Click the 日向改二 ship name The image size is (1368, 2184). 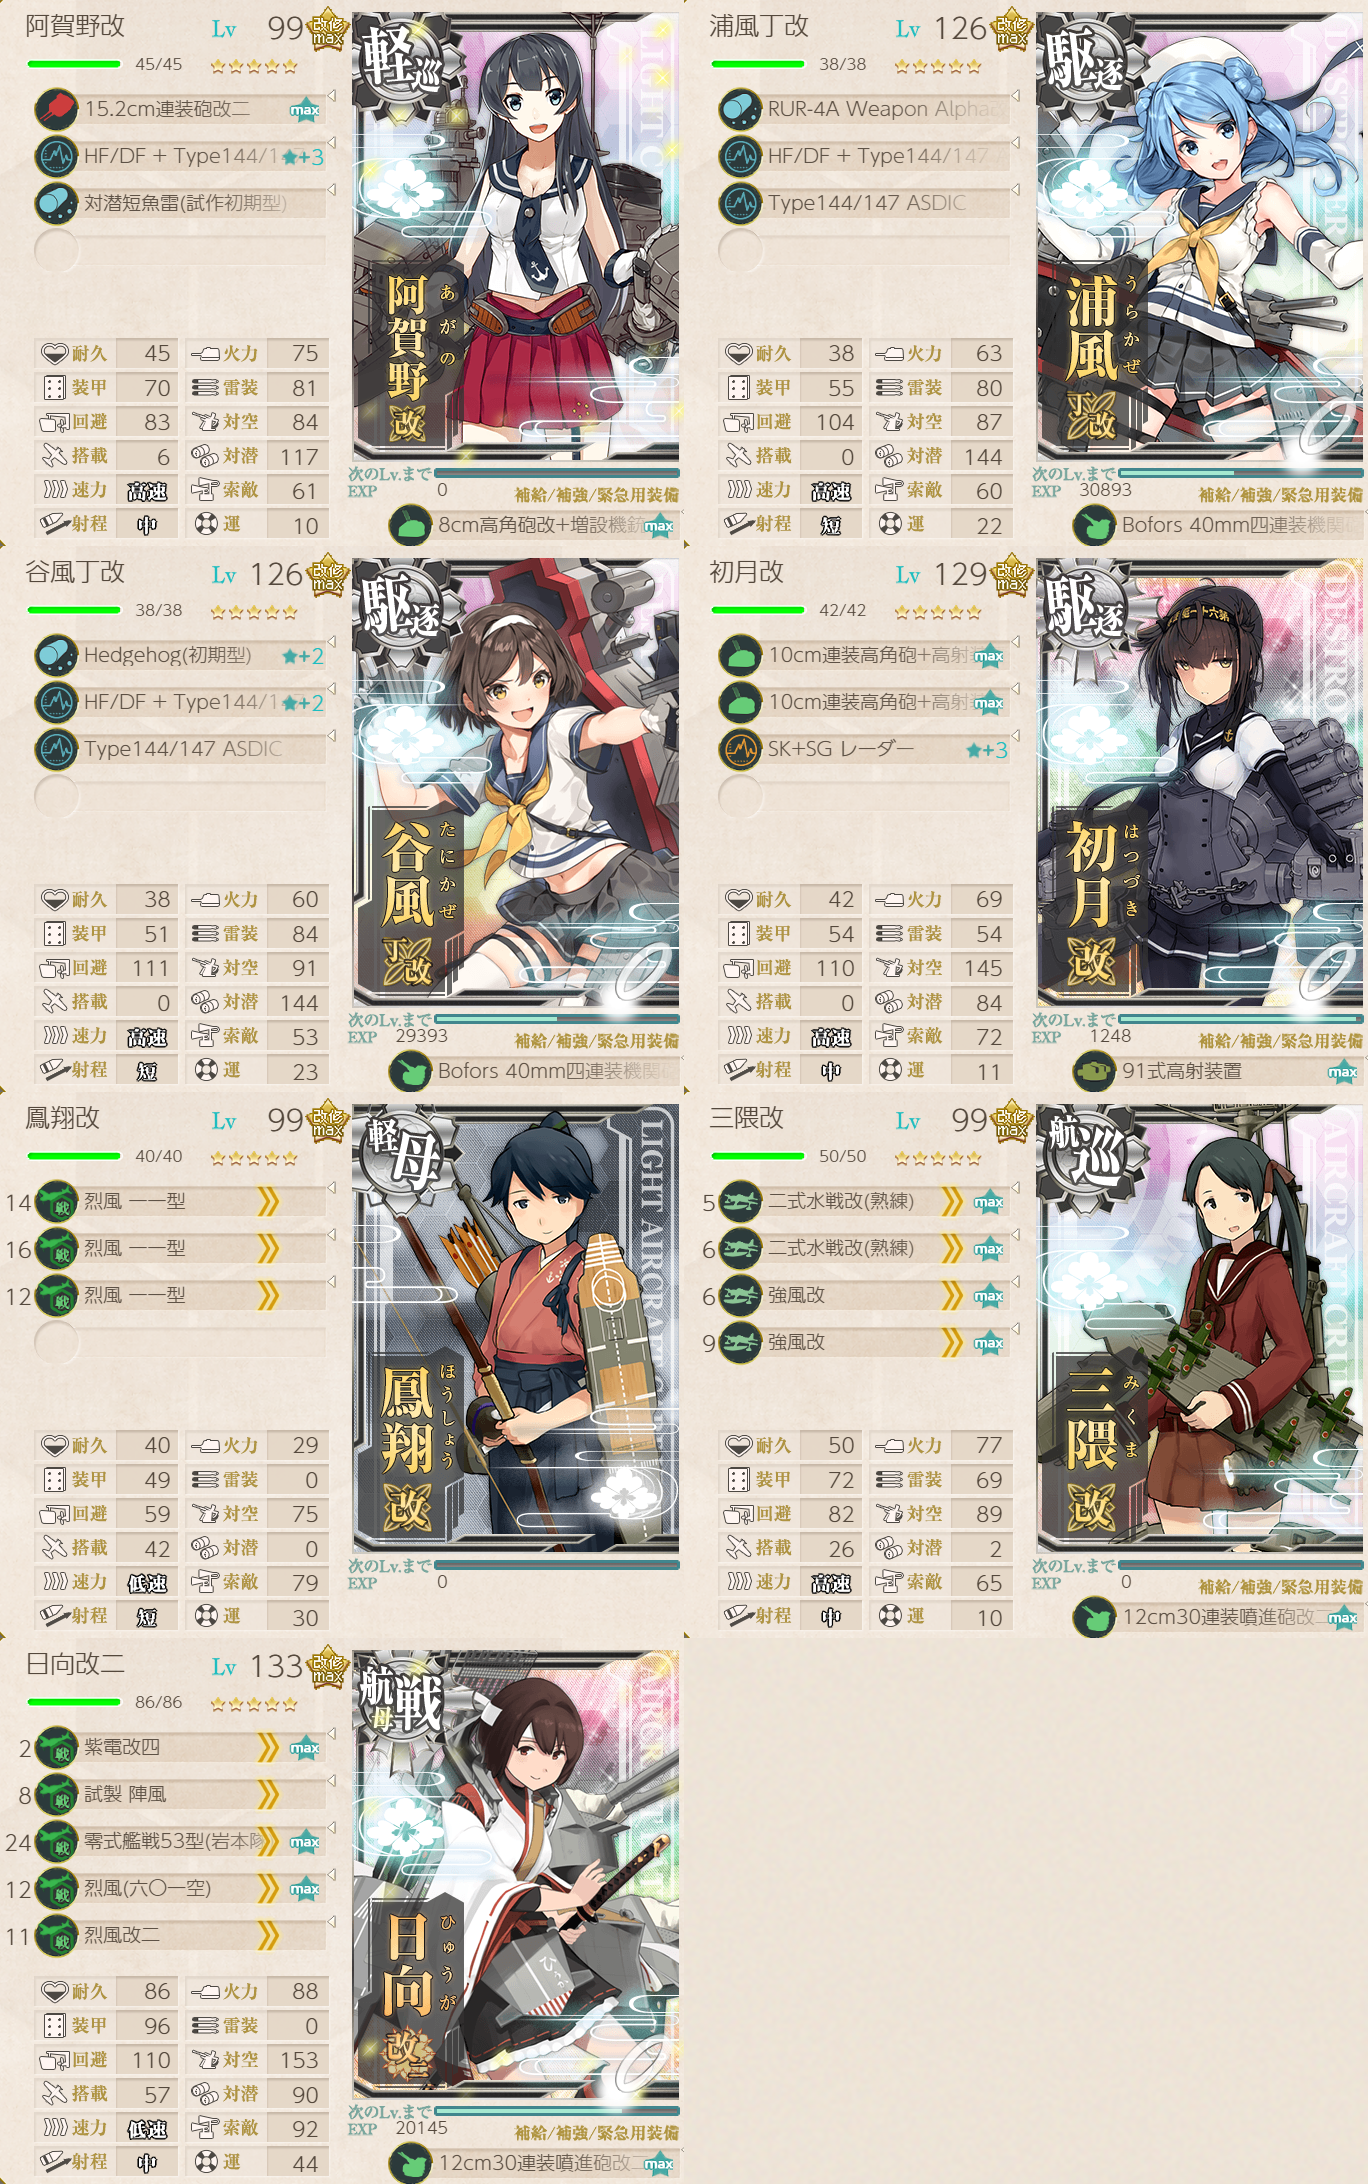click(75, 1664)
